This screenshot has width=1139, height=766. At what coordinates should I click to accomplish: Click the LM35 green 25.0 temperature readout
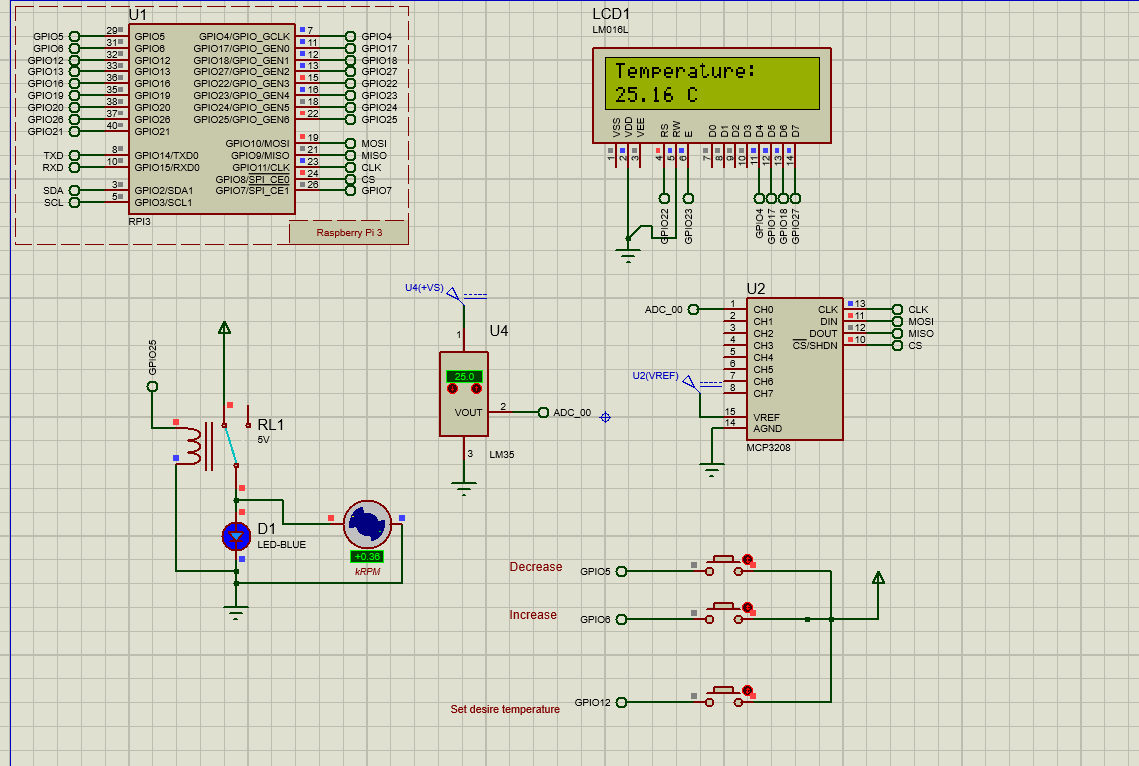pos(464,376)
